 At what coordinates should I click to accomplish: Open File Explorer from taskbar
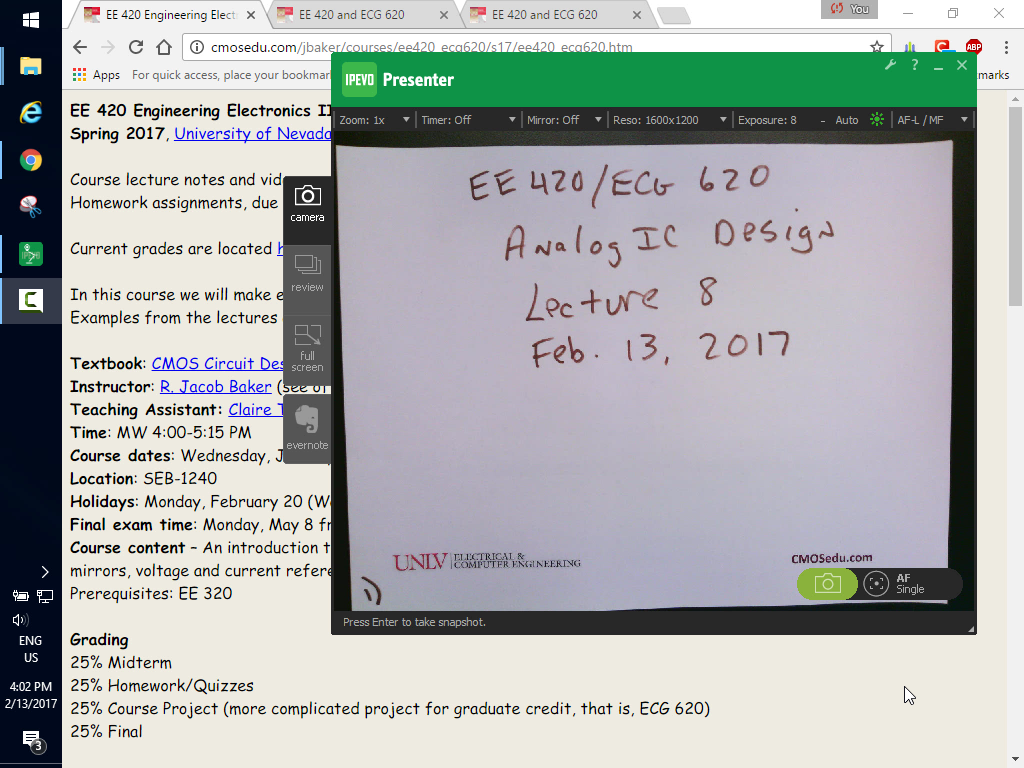(31, 66)
